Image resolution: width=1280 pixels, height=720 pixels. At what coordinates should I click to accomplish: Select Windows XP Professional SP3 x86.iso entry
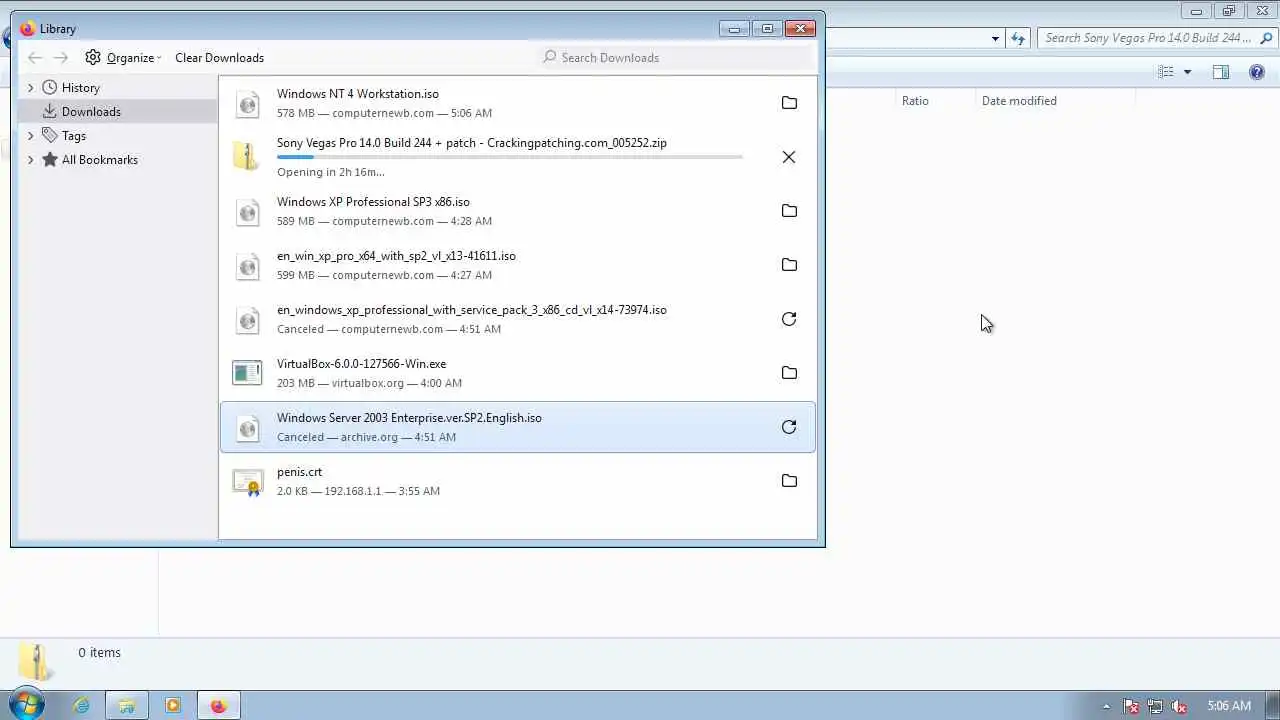point(518,211)
